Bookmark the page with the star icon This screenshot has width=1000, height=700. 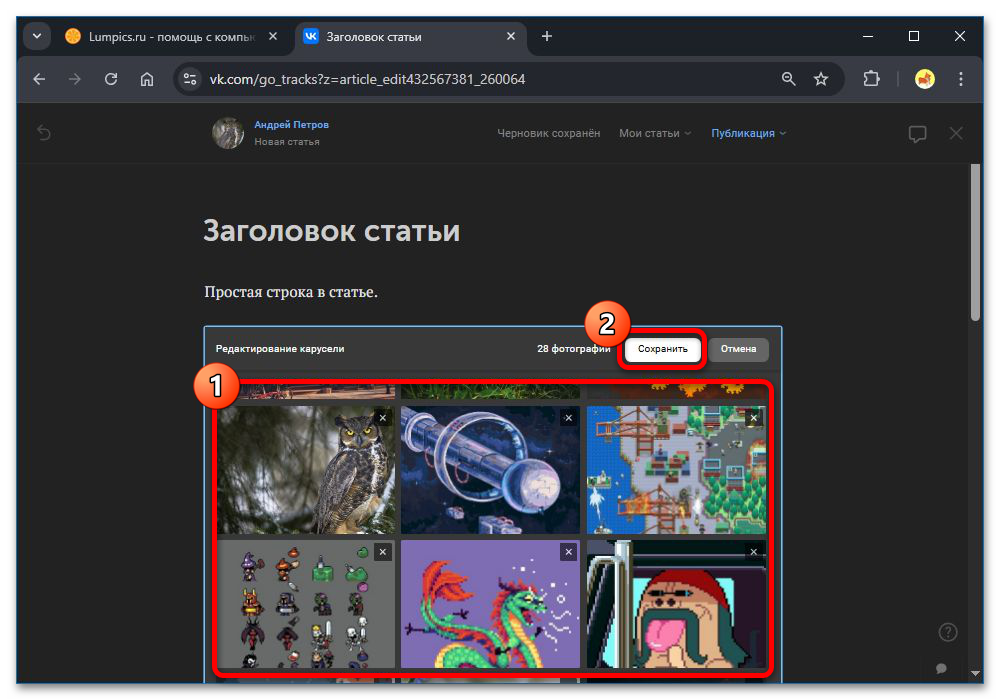click(821, 78)
